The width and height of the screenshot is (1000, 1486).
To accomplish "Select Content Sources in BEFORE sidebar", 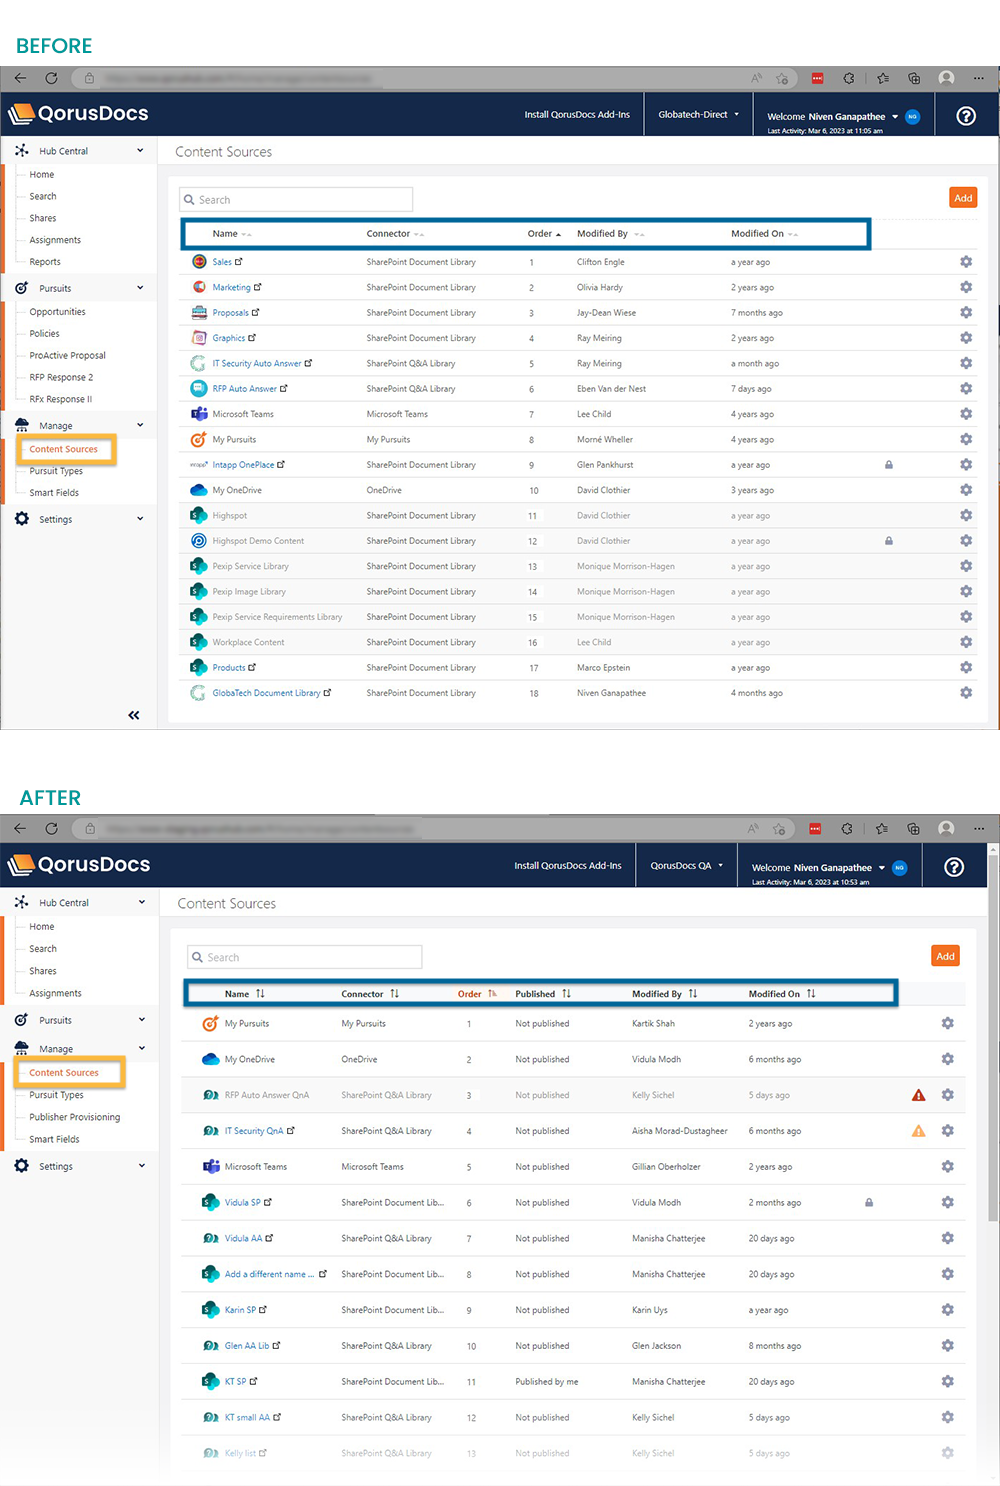I will (x=65, y=449).
